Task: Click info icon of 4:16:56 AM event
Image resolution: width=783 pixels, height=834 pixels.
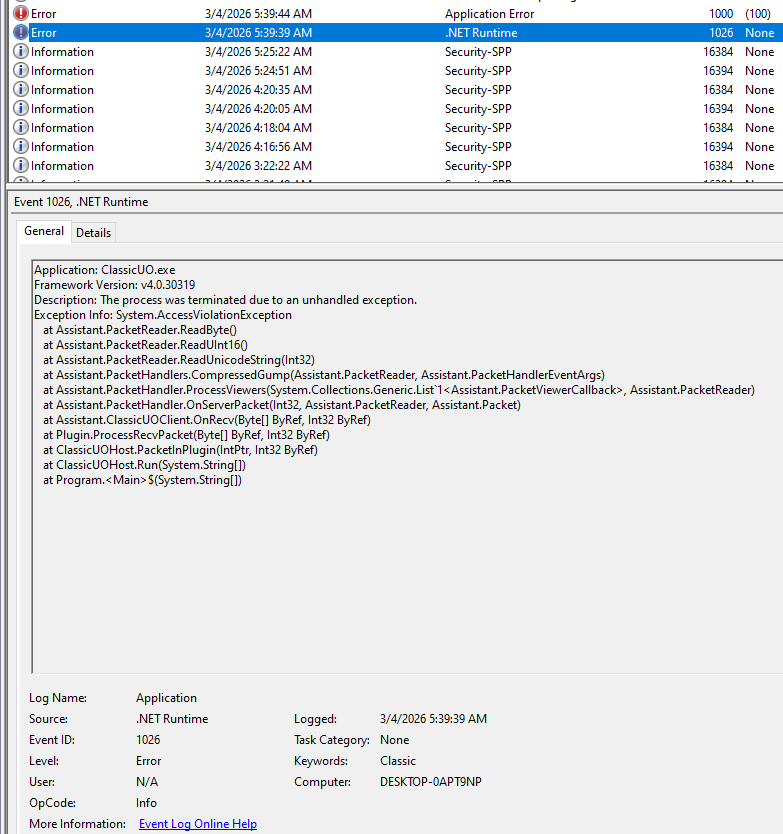Action: 21,146
